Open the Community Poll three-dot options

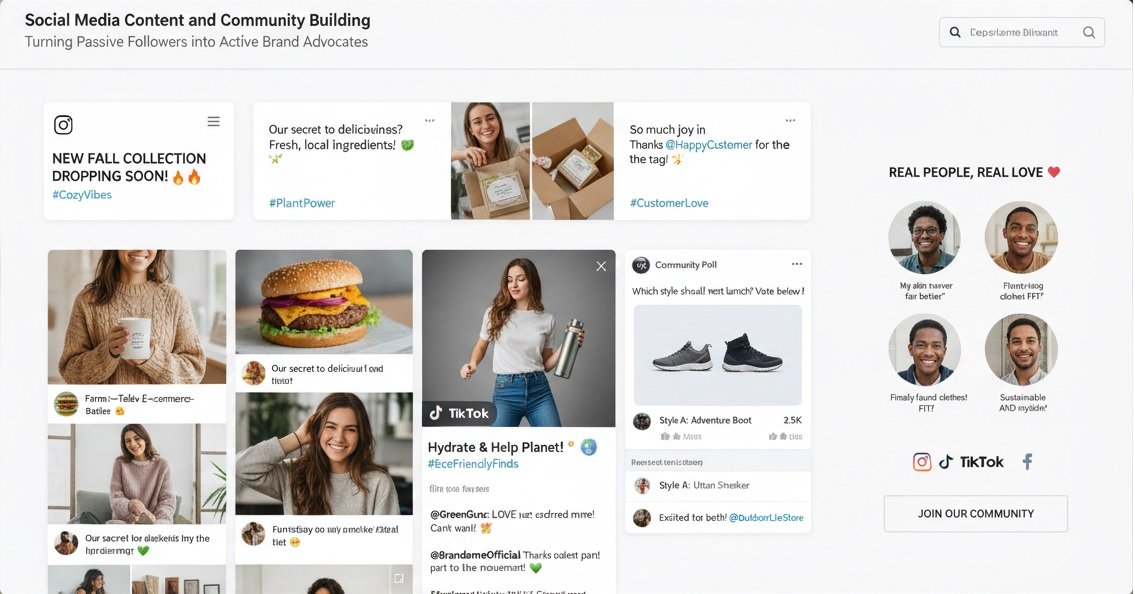[797, 264]
